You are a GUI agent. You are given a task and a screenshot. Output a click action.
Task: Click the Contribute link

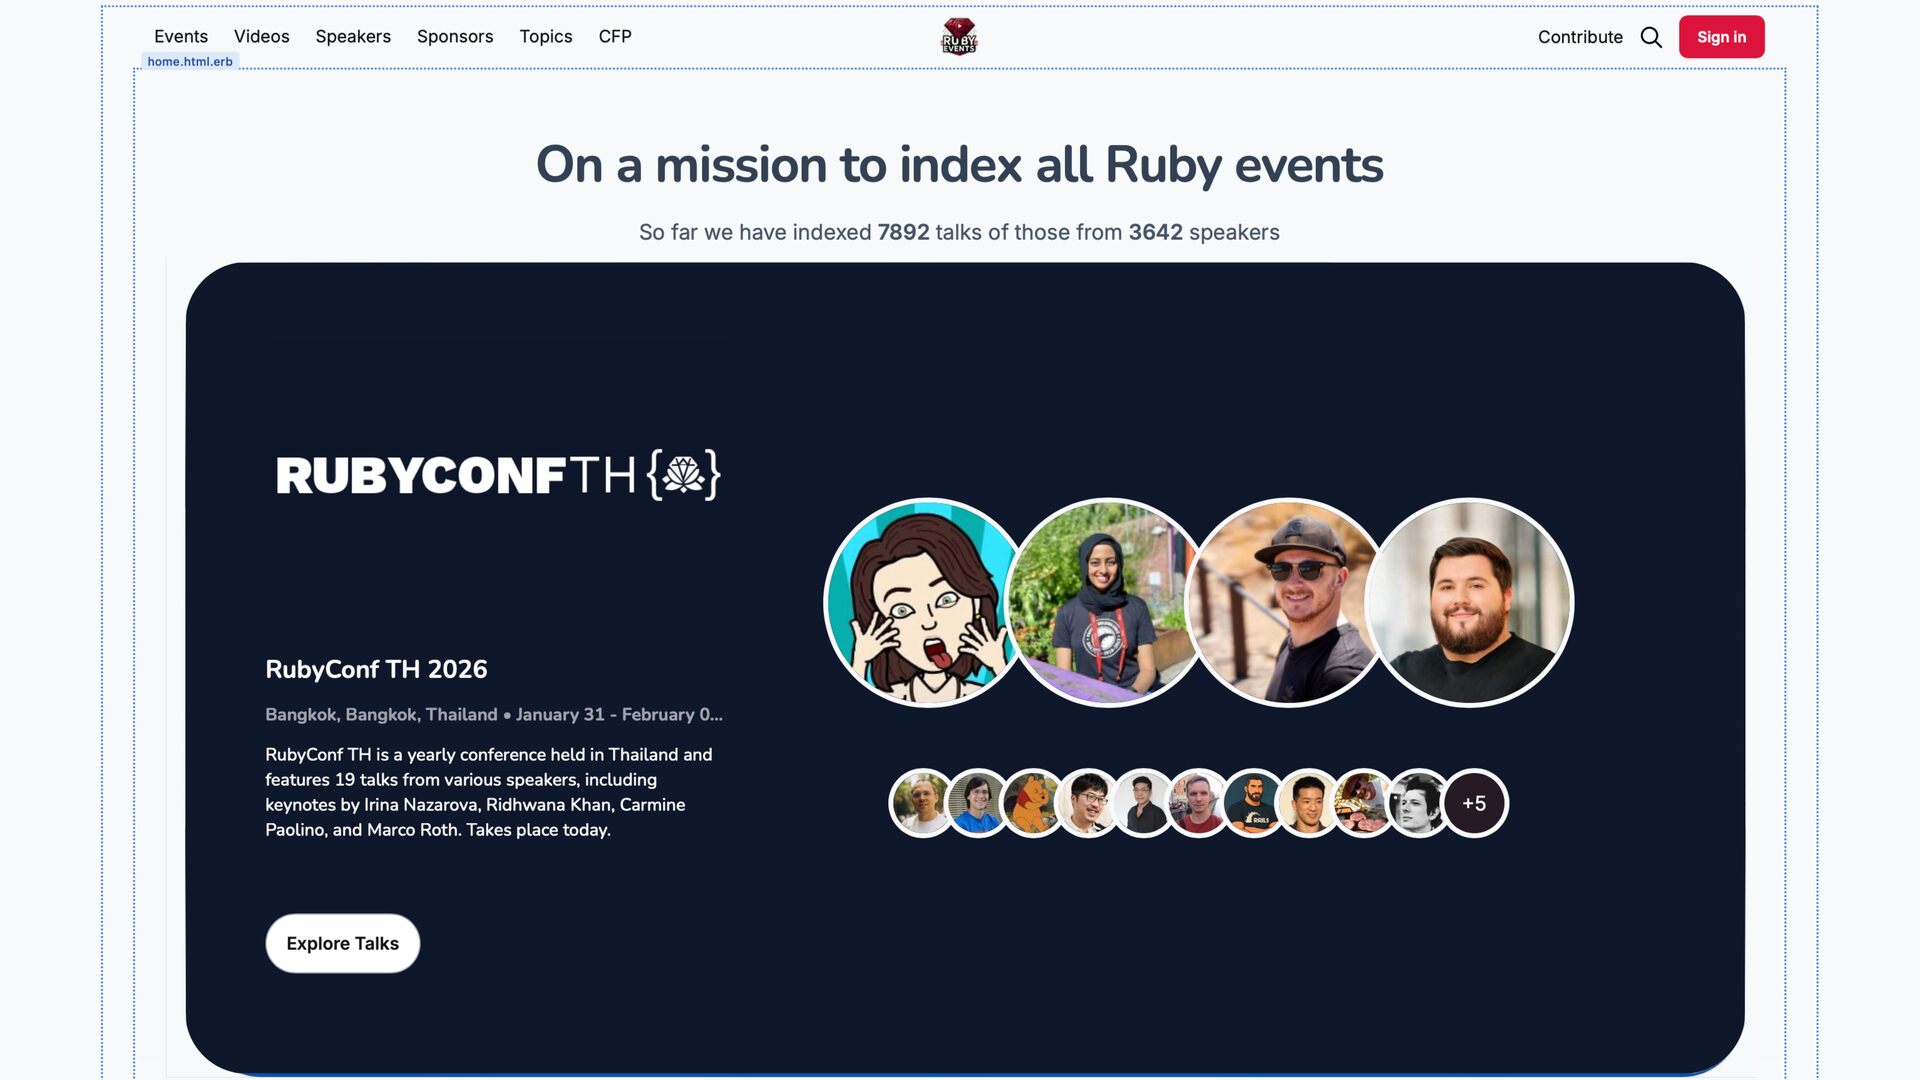click(x=1580, y=37)
